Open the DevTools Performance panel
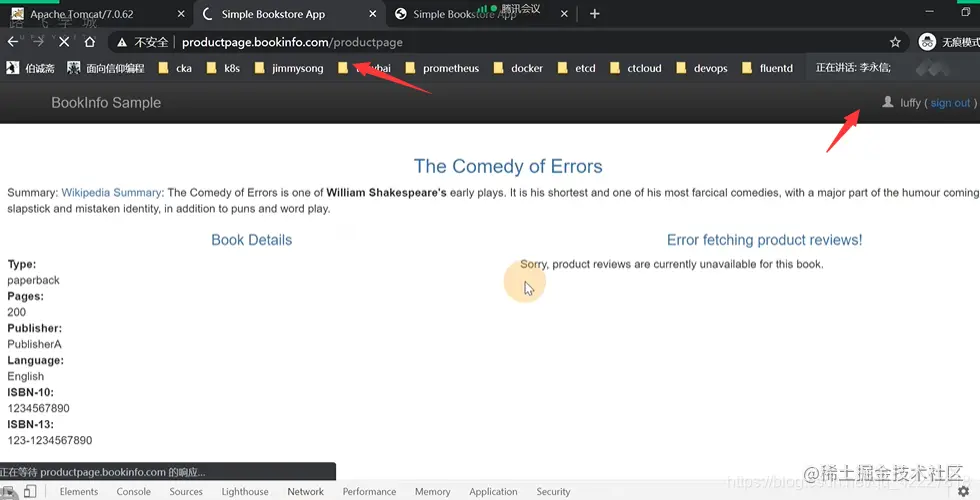Viewport: 980px width, 500px height. tap(369, 492)
